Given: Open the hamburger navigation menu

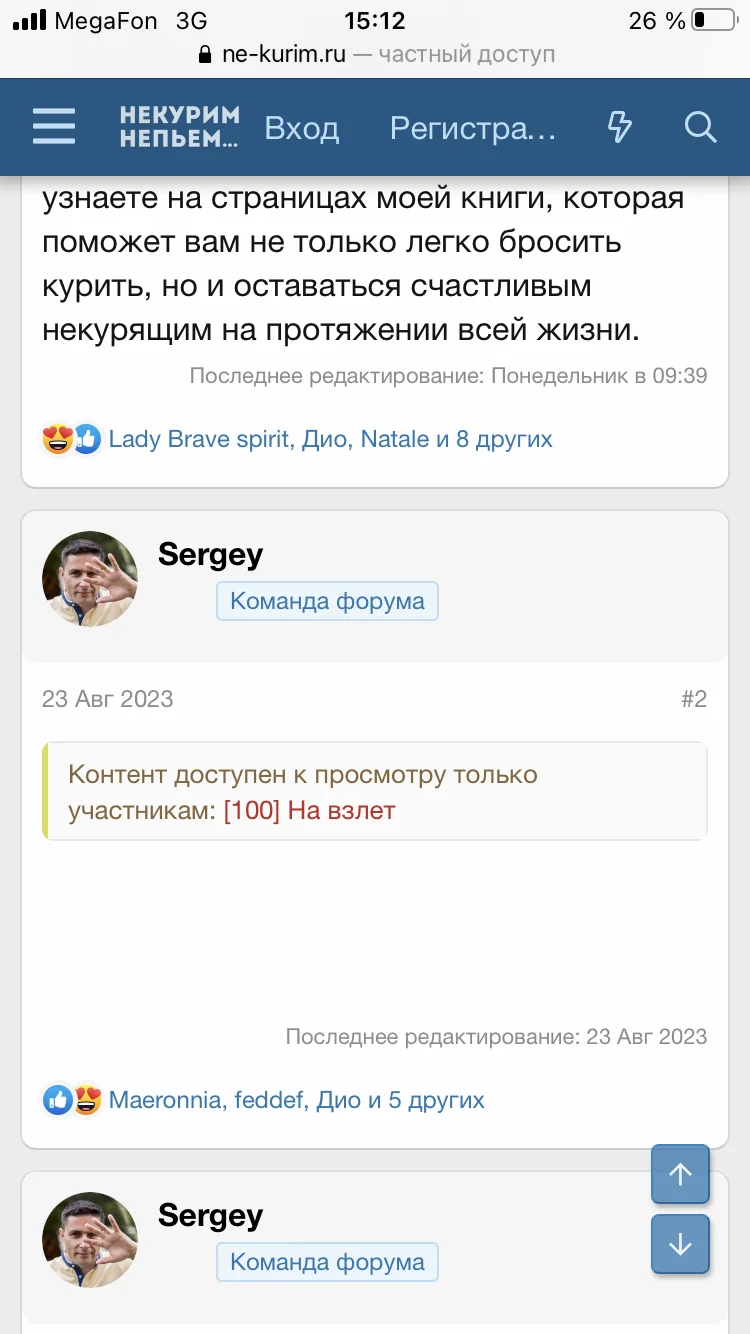Looking at the screenshot, I should coord(54,127).
